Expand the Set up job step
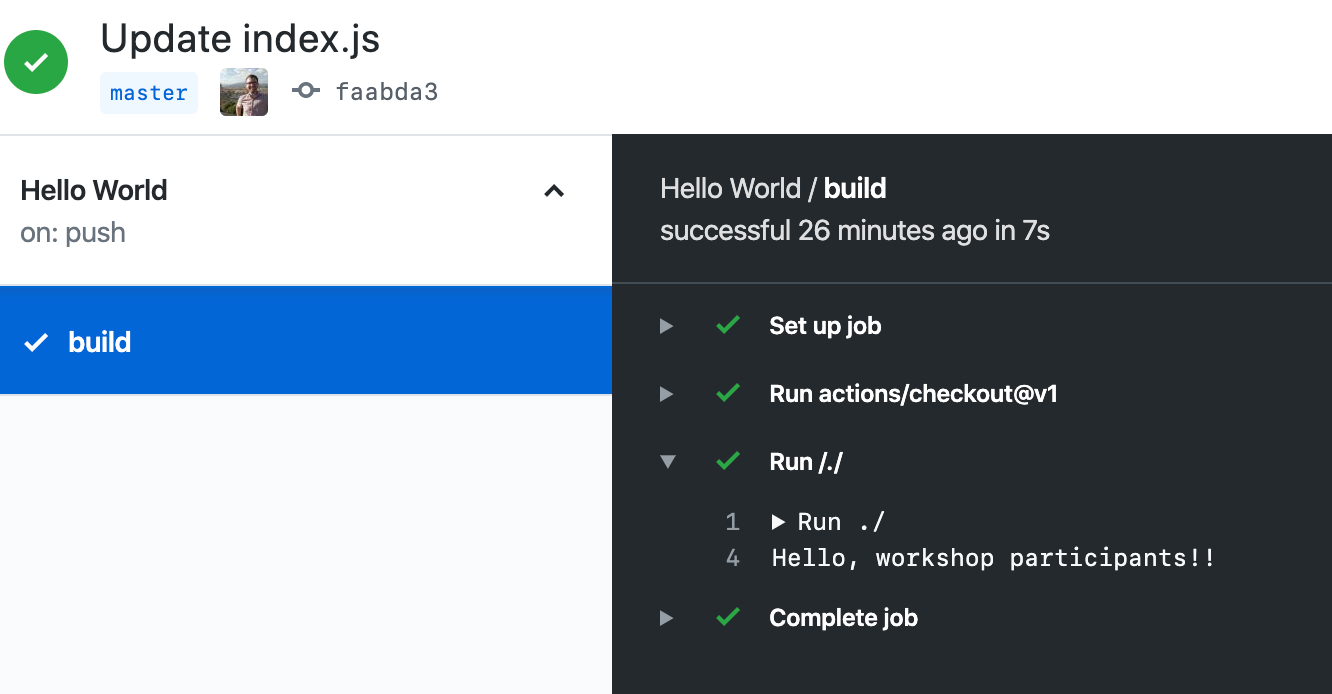The height and width of the screenshot is (694, 1332). [825, 326]
